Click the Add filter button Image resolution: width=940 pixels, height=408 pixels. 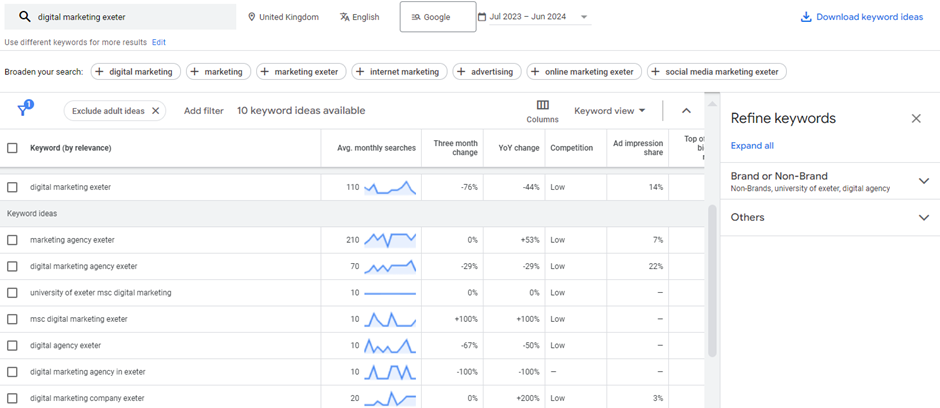[204, 111]
